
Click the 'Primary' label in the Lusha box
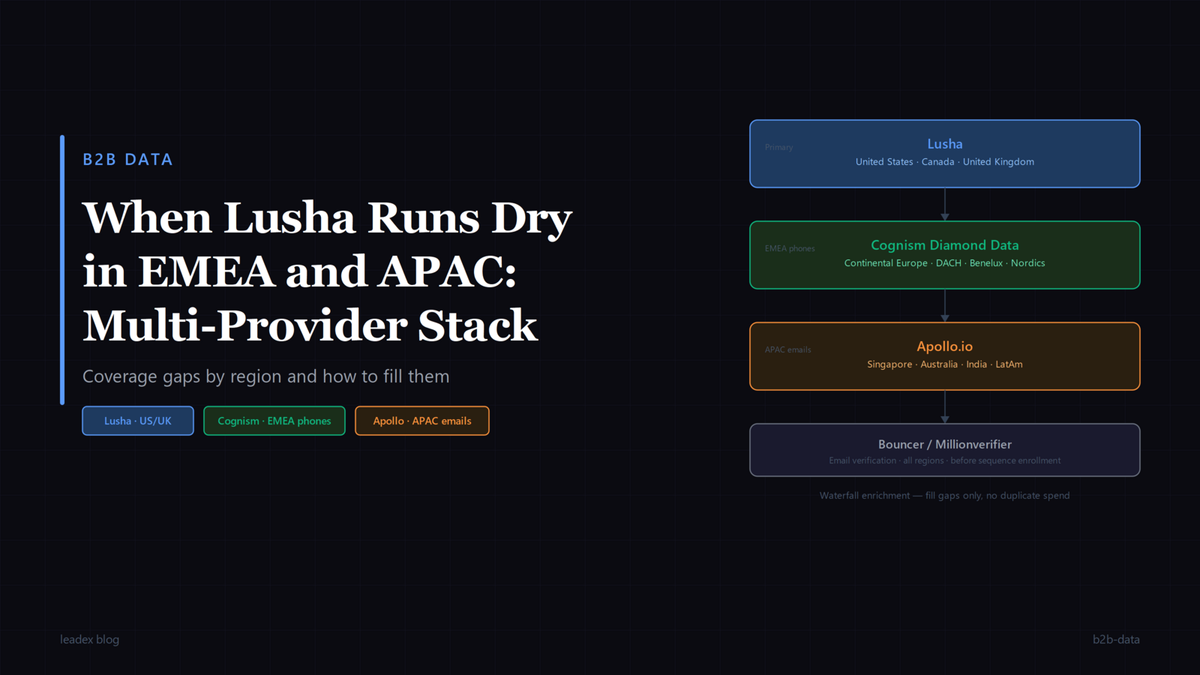click(x=779, y=147)
